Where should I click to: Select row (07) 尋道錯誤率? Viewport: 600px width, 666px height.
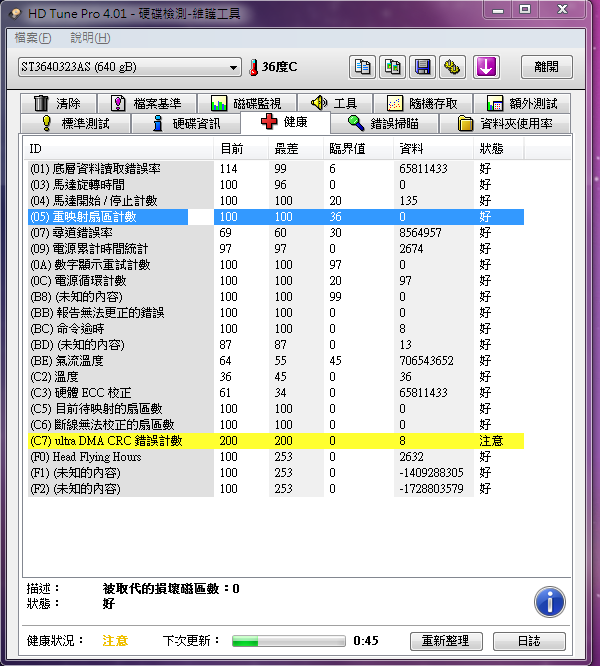click(x=276, y=233)
